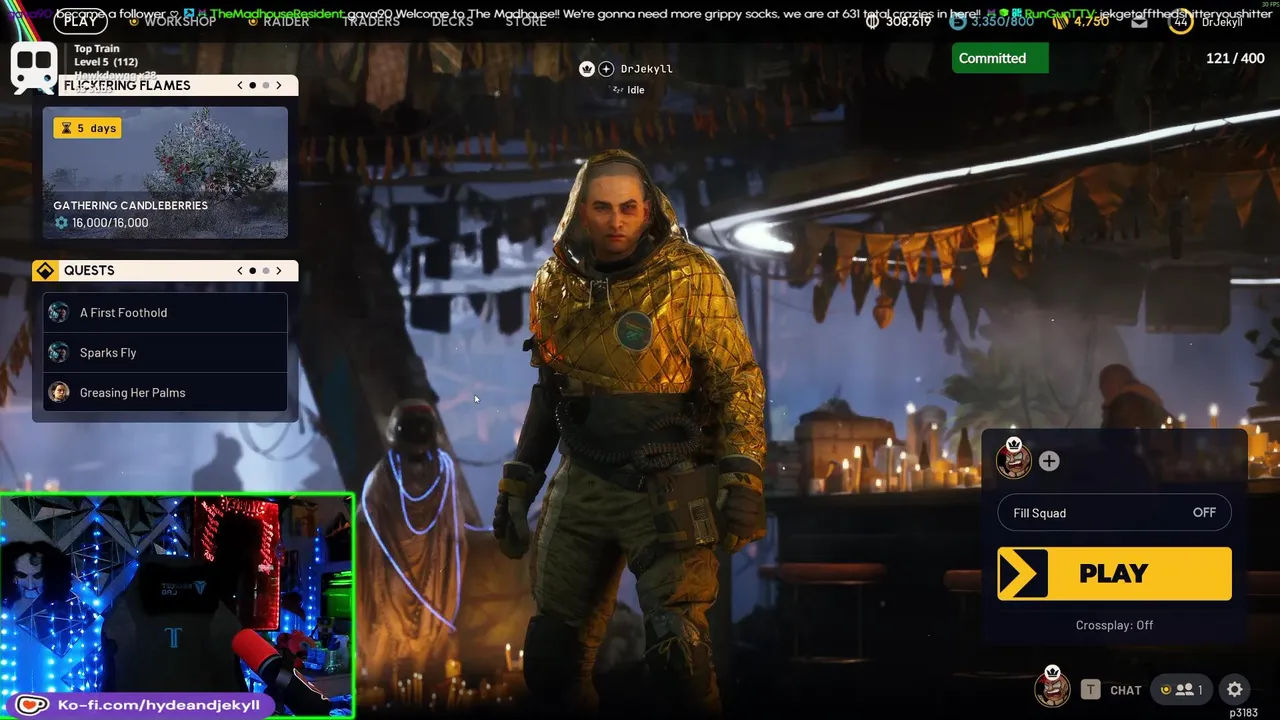Click the level 44 player badge

click(x=1181, y=21)
